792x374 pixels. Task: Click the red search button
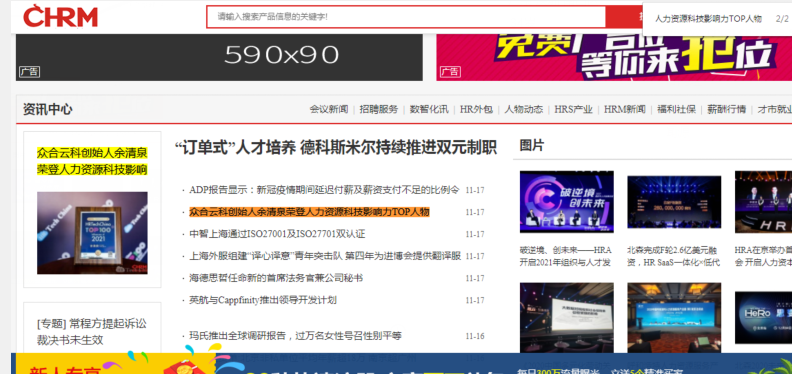tap(624, 17)
